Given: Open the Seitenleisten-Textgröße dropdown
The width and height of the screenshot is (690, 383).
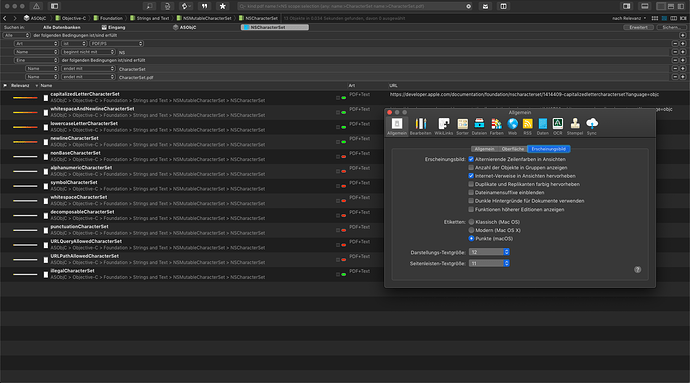Looking at the screenshot, I should 489,263.
